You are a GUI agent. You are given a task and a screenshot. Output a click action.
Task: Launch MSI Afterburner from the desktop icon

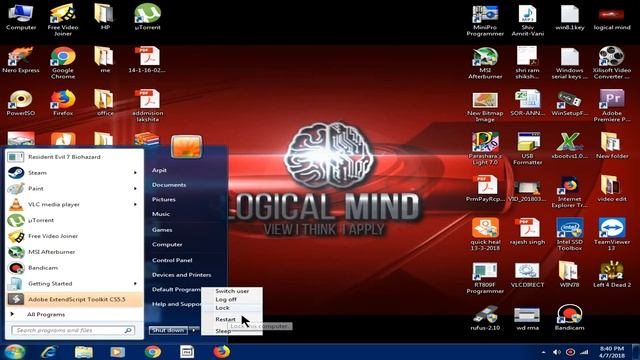coord(485,63)
